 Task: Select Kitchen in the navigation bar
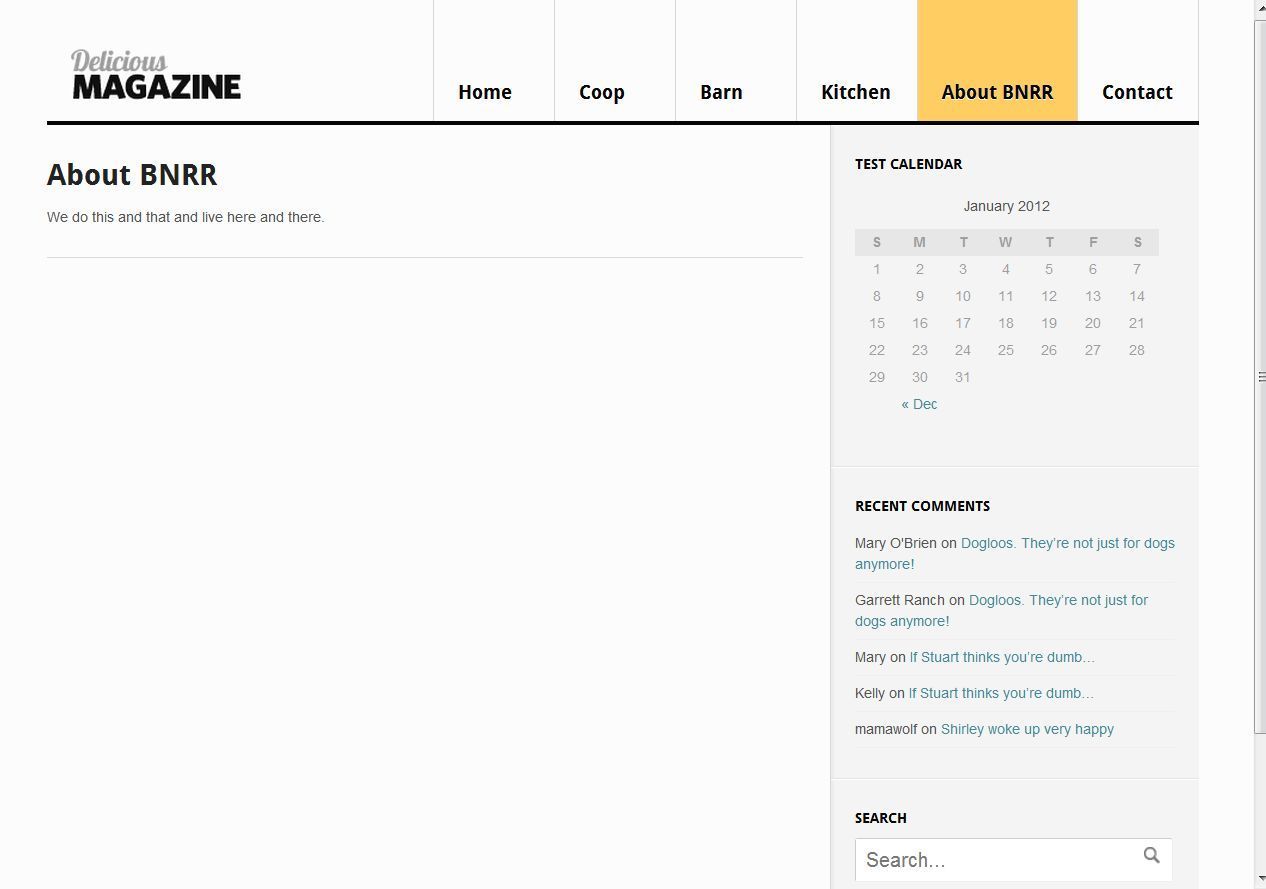point(855,92)
